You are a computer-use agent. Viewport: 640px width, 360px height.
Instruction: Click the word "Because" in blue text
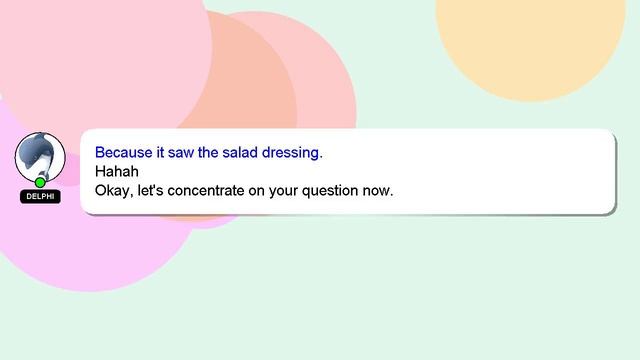124,152
